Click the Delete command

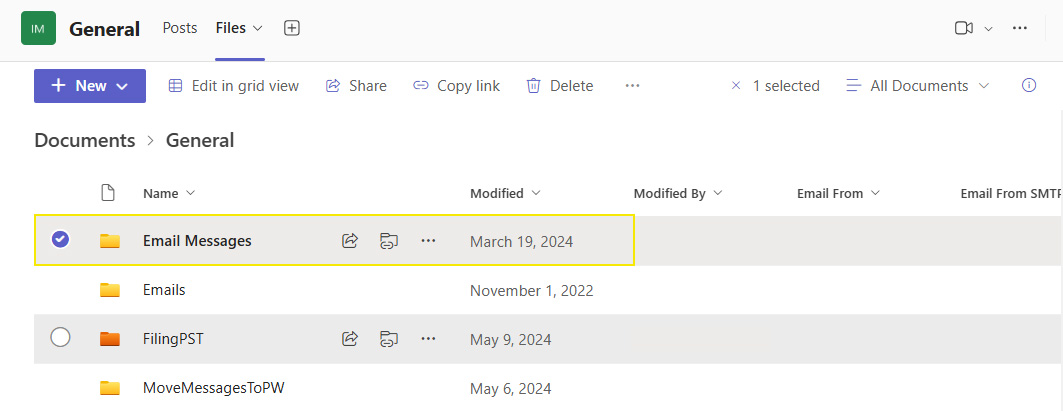point(560,86)
